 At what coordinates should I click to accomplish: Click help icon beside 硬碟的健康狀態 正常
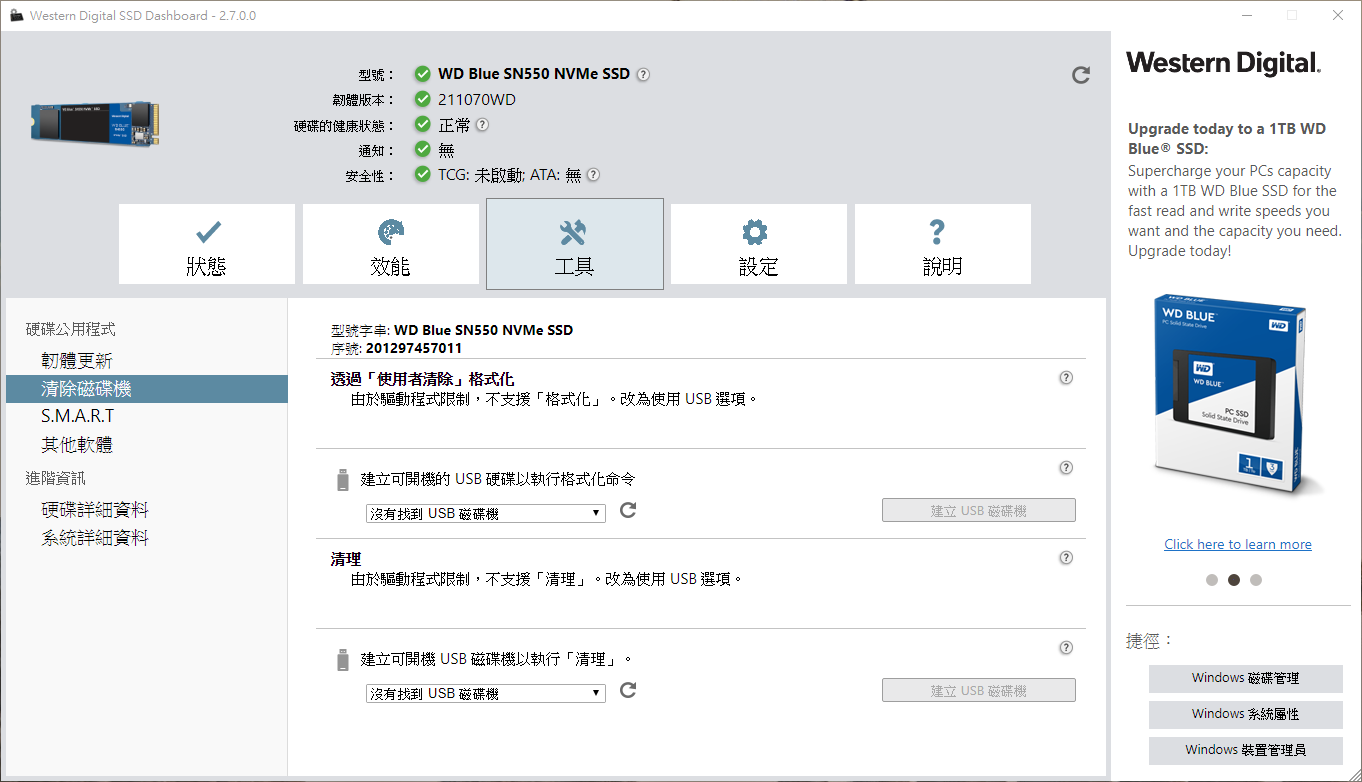482,125
